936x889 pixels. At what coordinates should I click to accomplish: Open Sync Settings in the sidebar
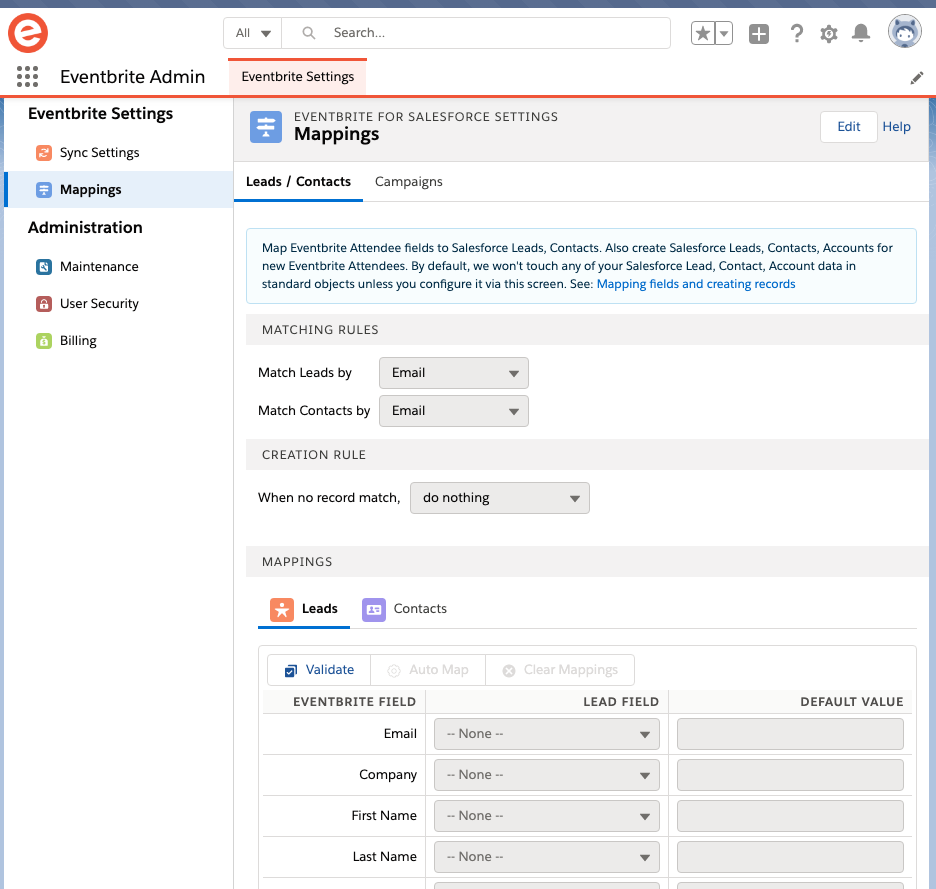pos(118,153)
